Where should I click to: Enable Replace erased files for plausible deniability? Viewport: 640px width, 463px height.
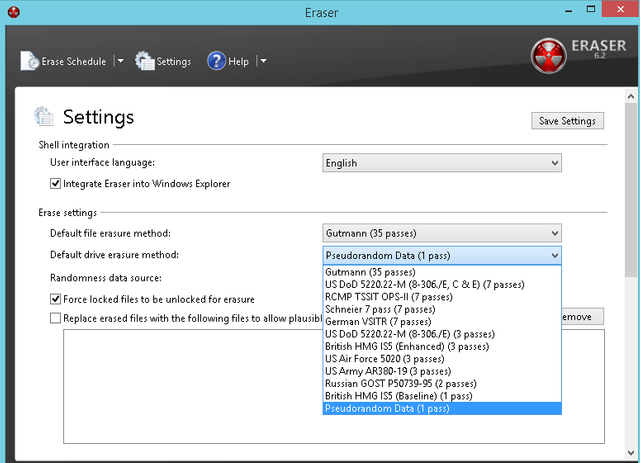click(x=56, y=318)
